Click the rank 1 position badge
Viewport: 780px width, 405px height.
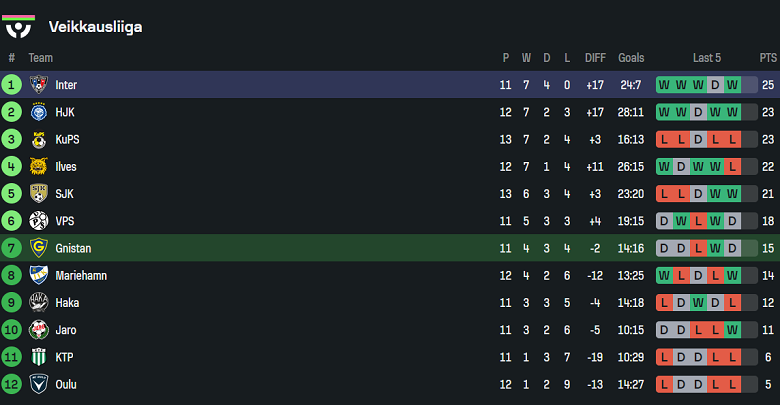tap(12, 85)
